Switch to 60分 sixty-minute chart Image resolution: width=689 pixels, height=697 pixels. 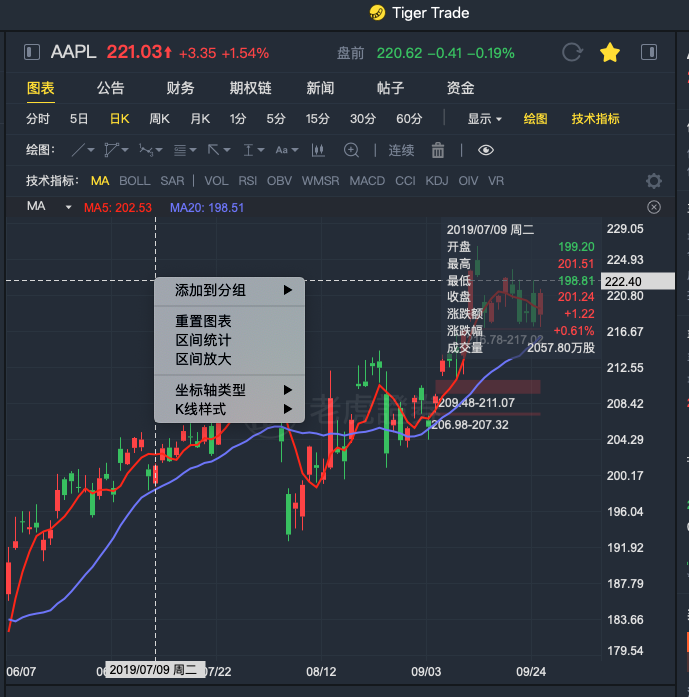pyautogui.click(x=409, y=119)
